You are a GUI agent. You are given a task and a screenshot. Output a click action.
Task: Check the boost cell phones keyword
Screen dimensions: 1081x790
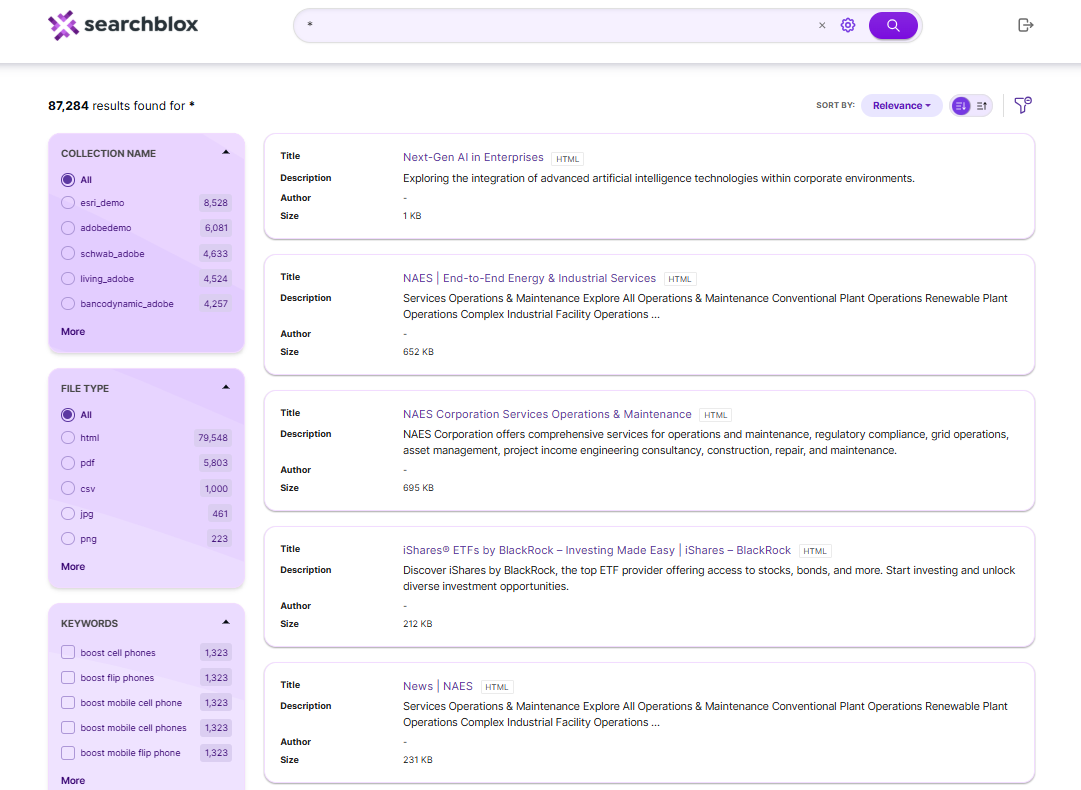pyautogui.click(x=68, y=652)
